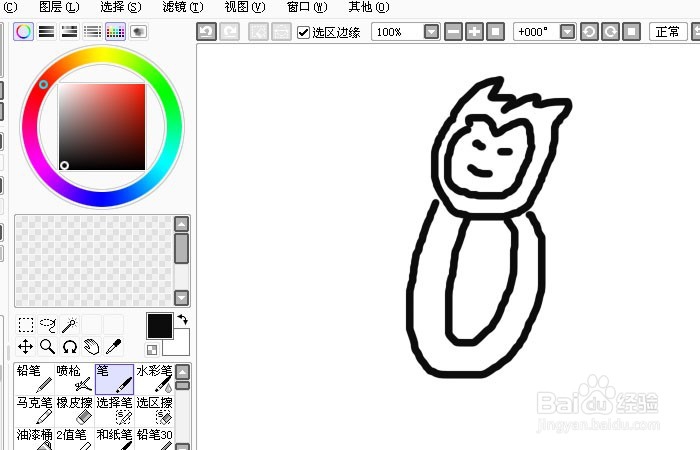Select the 笔 pen brush
The width and height of the screenshot is (700, 450).
coord(114,379)
